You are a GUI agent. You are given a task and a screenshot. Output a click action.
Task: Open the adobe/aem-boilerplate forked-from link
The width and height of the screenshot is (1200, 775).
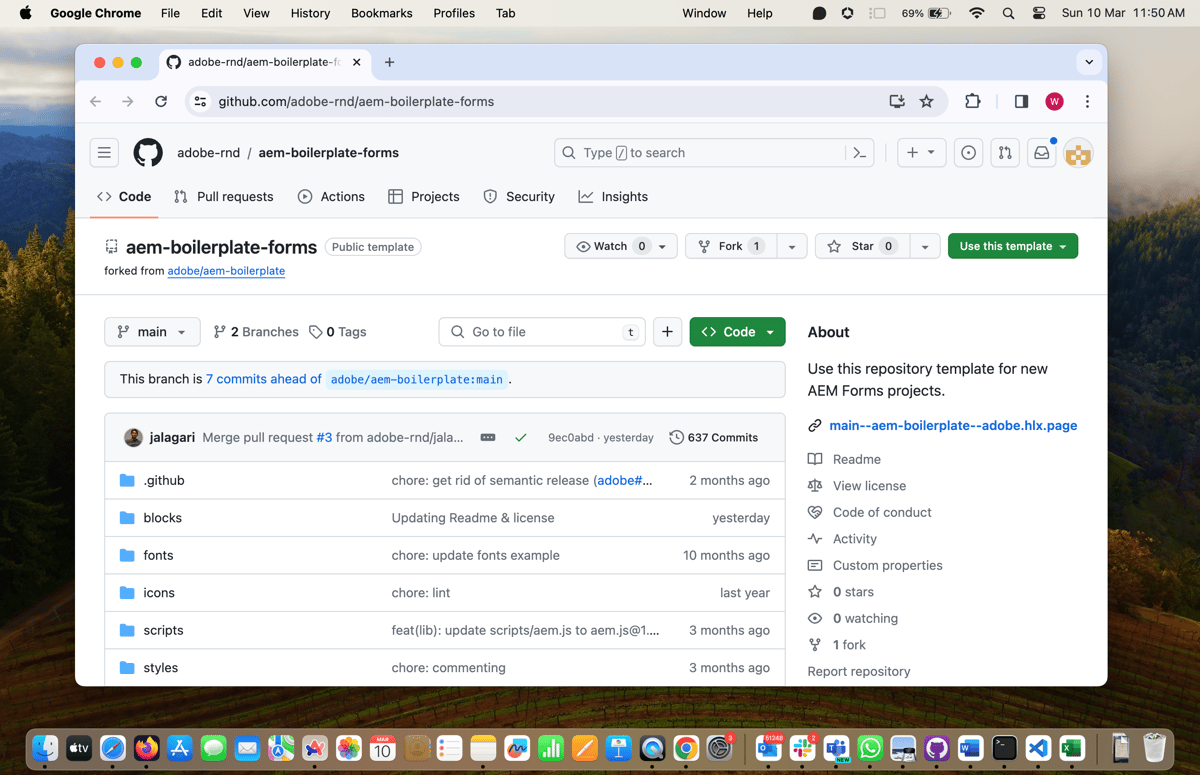(x=226, y=270)
